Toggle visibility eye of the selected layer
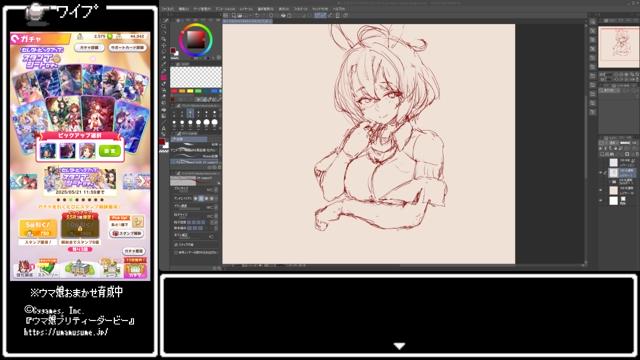640x360 pixels. coord(601,173)
